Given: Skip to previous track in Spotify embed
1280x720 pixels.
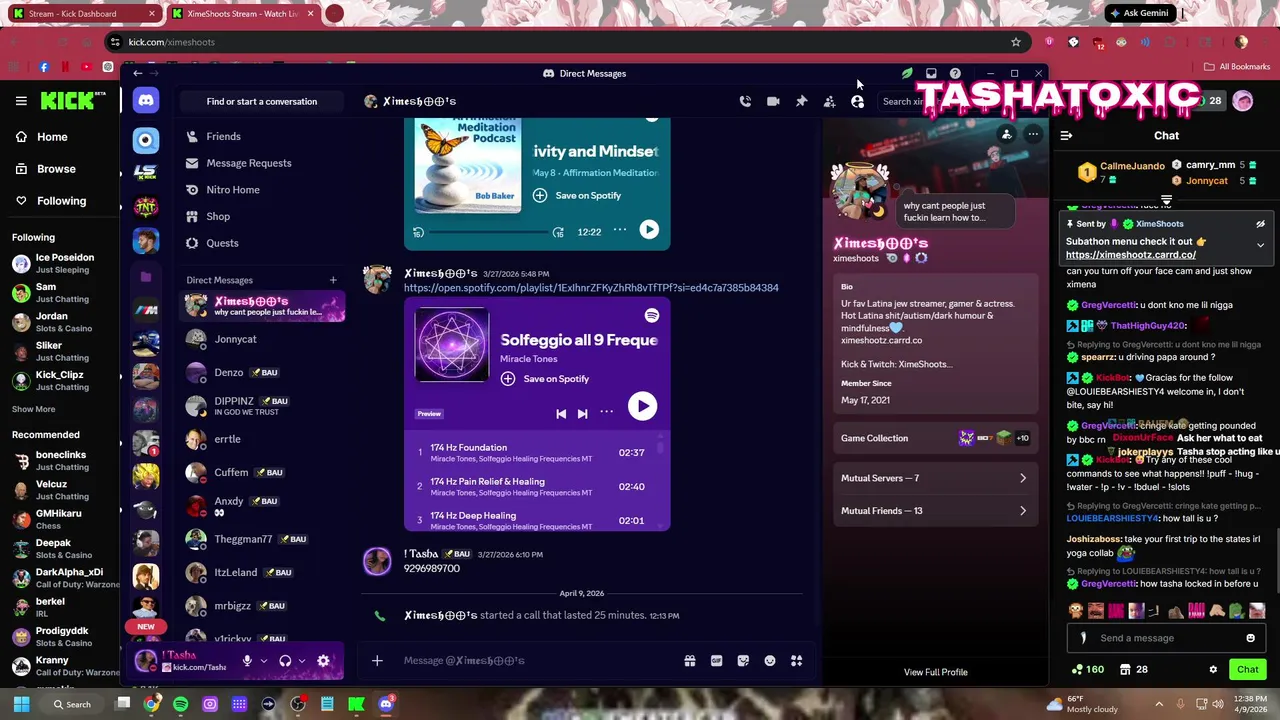Looking at the screenshot, I should click(x=561, y=413).
